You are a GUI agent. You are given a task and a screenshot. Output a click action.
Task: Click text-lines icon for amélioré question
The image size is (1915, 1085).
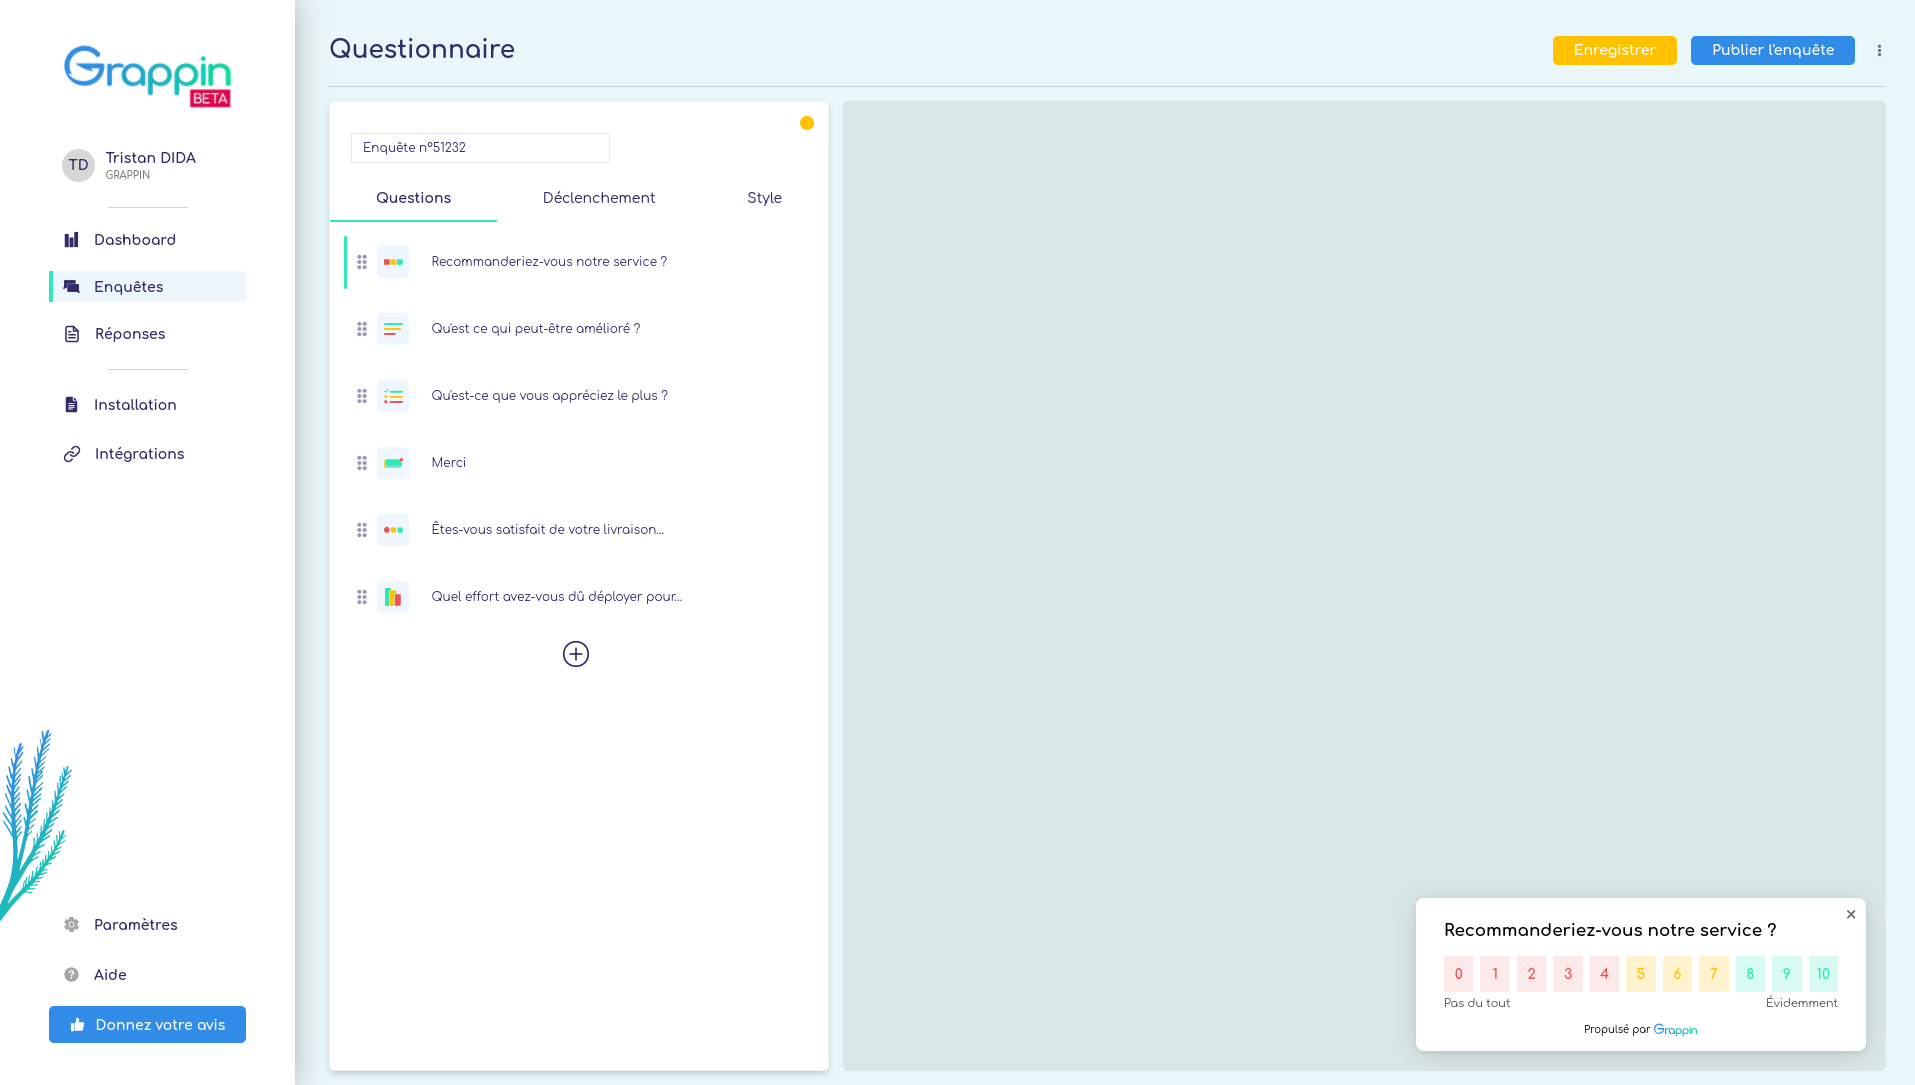point(393,329)
